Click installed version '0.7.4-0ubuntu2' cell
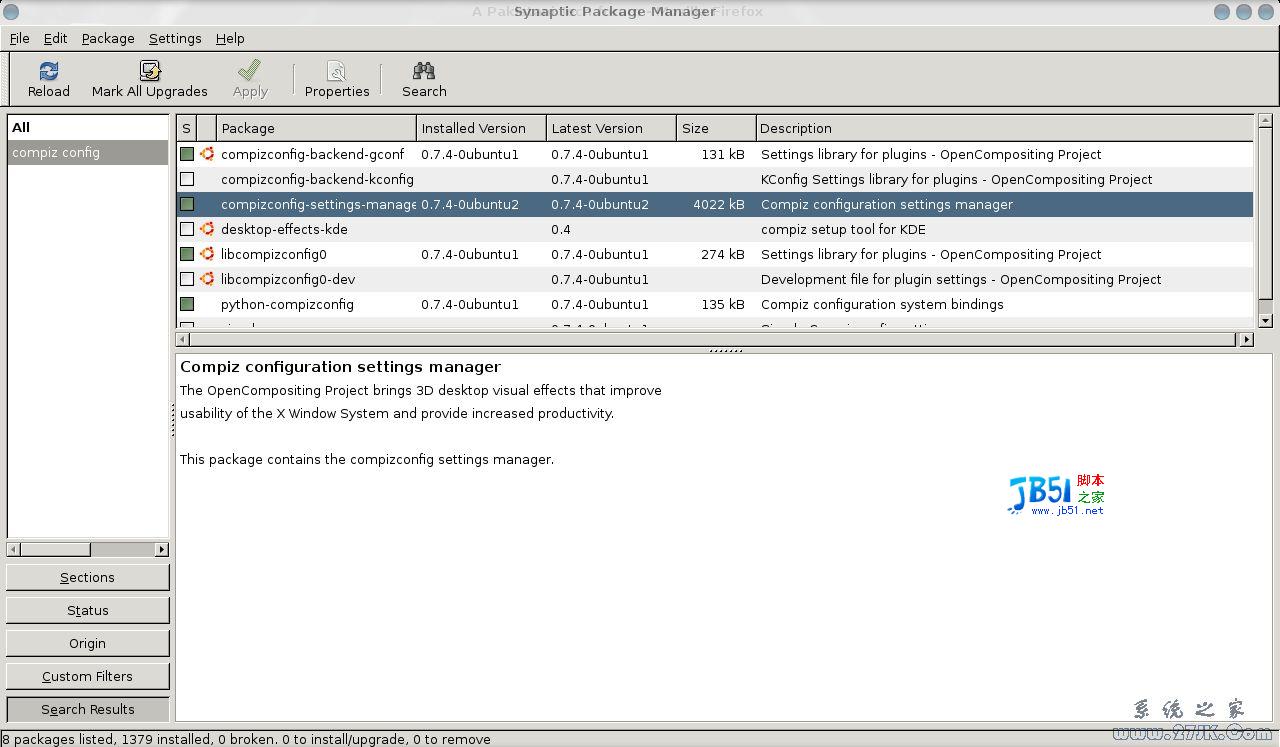 click(x=470, y=204)
